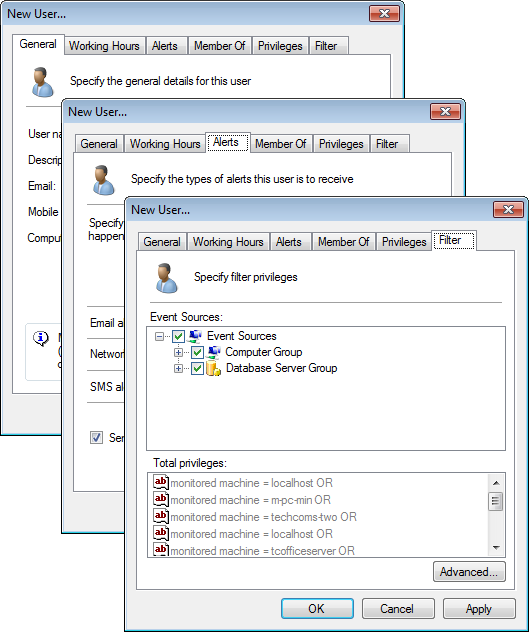The height and width of the screenshot is (632, 529).
Task: Click the Event Sources network icon
Action: coord(195,336)
